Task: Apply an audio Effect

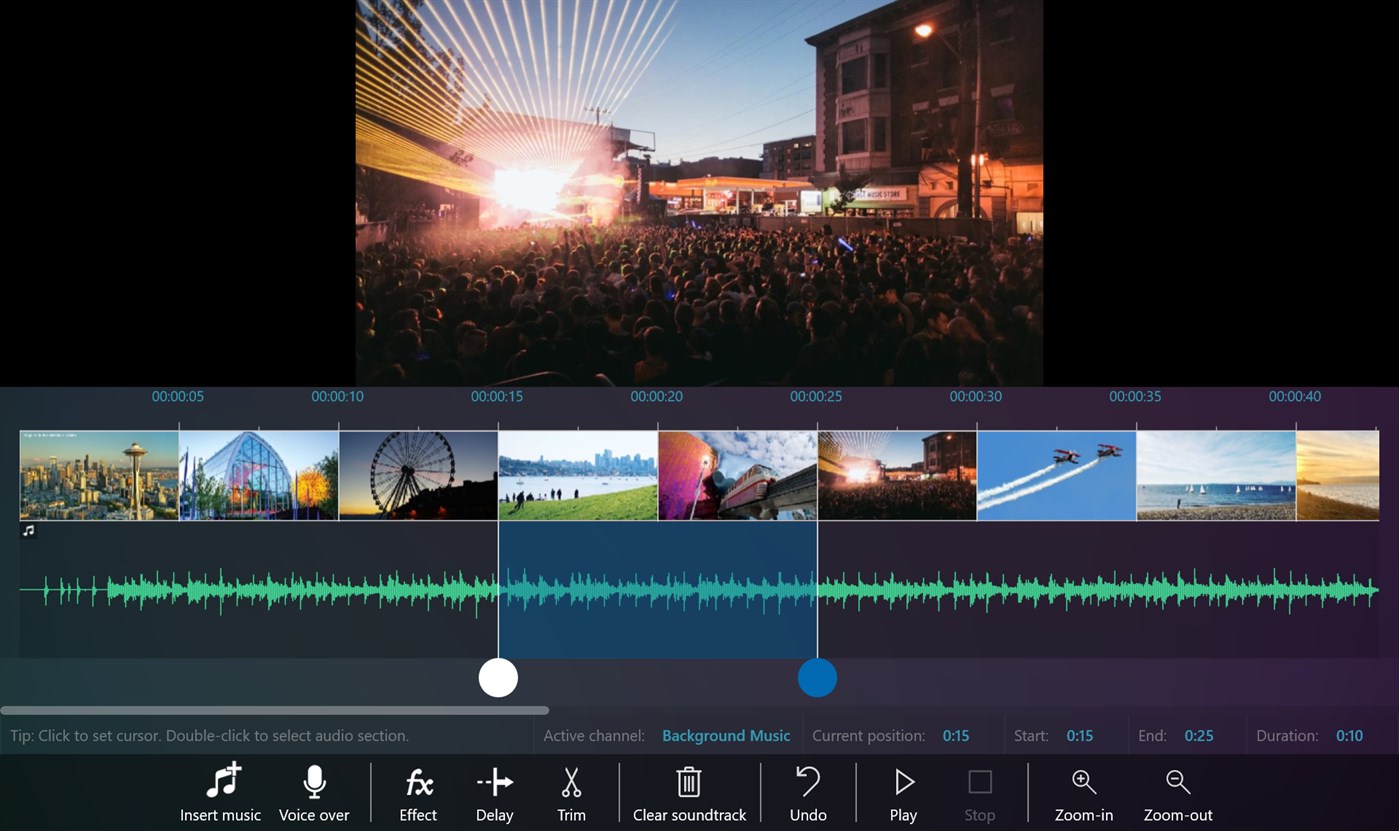Action: click(417, 790)
